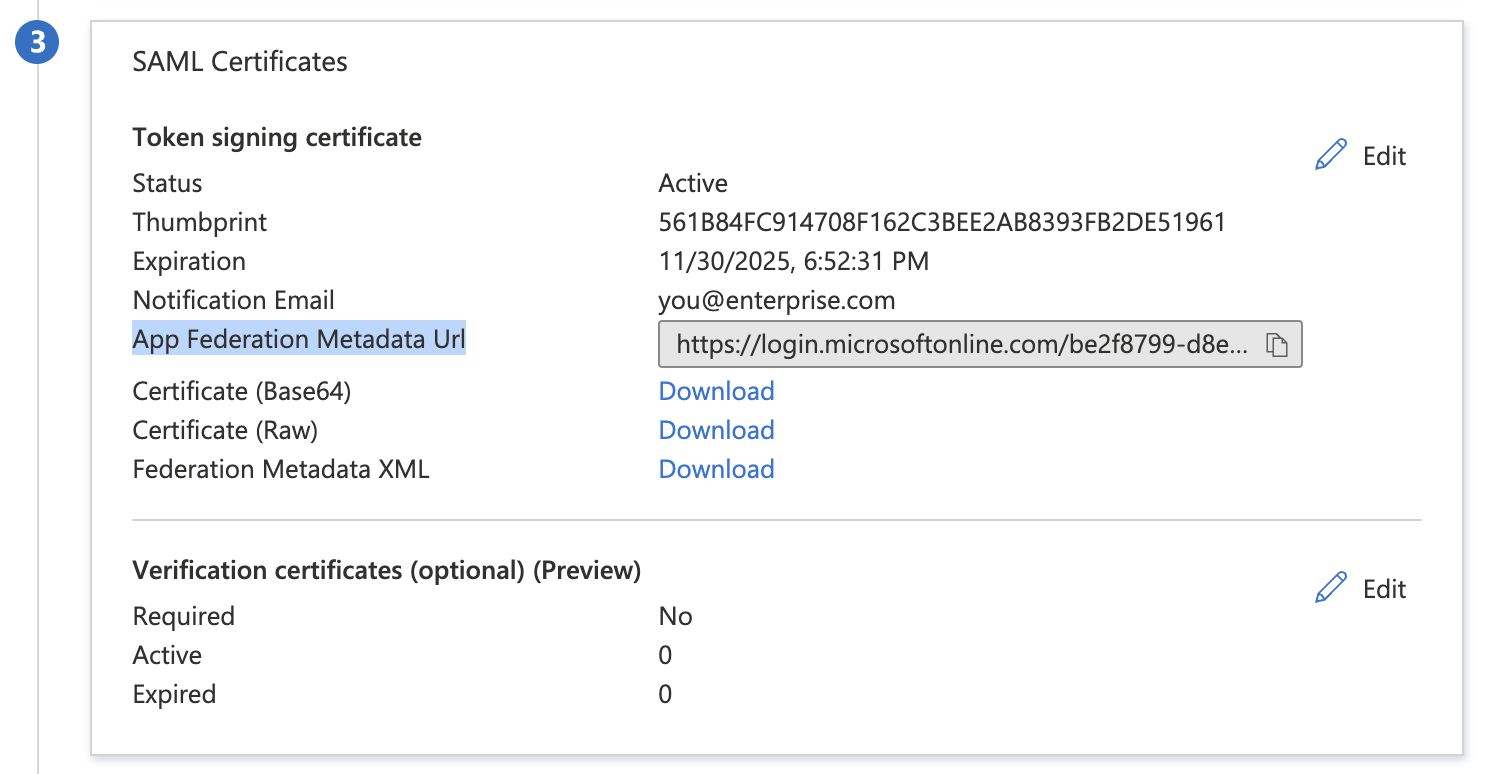Select the pencil icon beside Verification certificates Edit
Screen dimensions: 1488x774
(x=1330, y=587)
